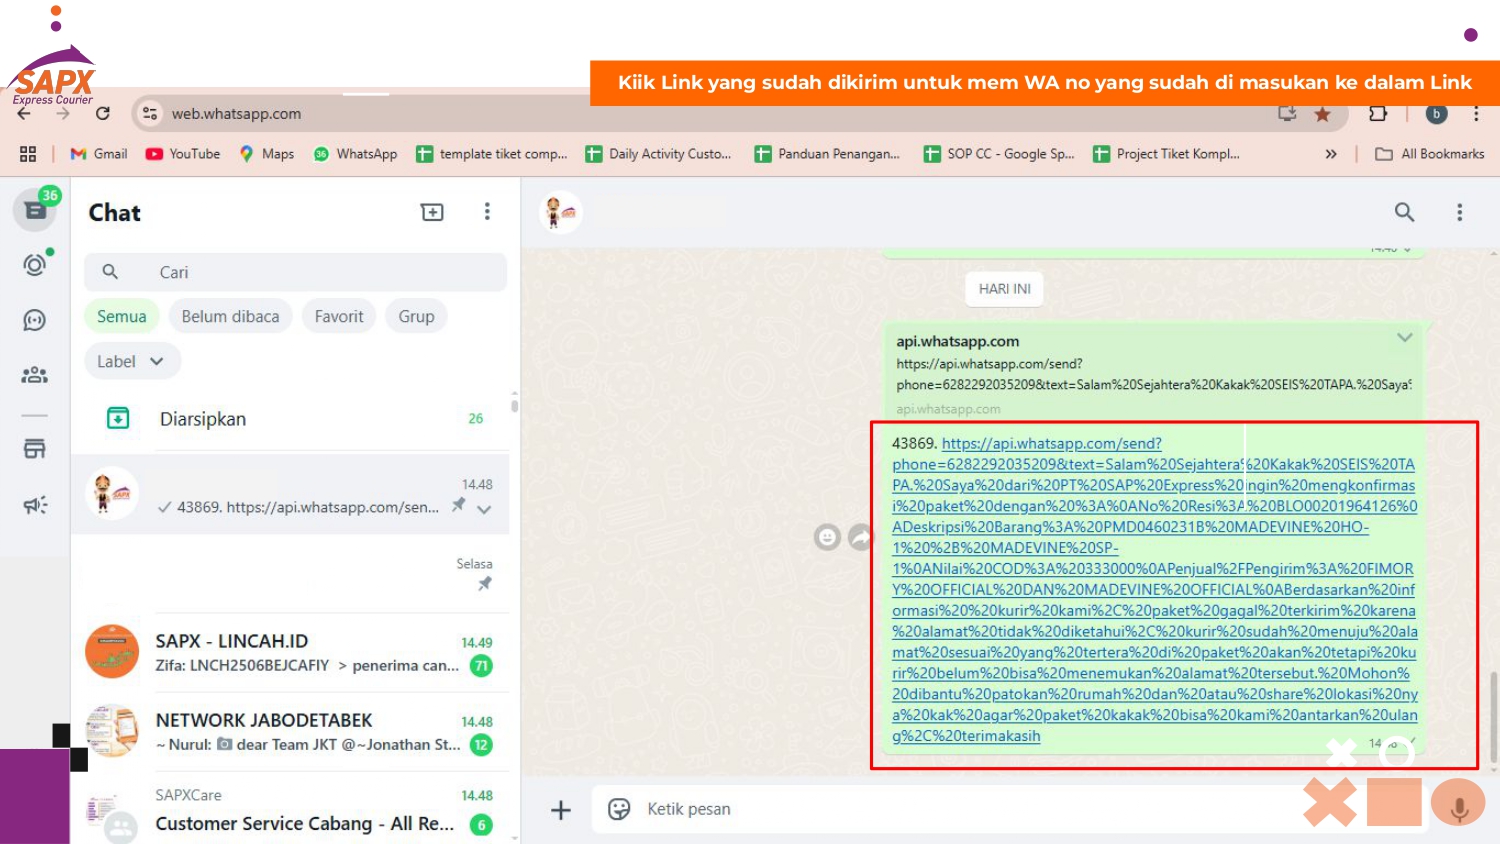Open the business tools store icon
Image resolution: width=1500 pixels, height=844 pixels.
point(35,449)
